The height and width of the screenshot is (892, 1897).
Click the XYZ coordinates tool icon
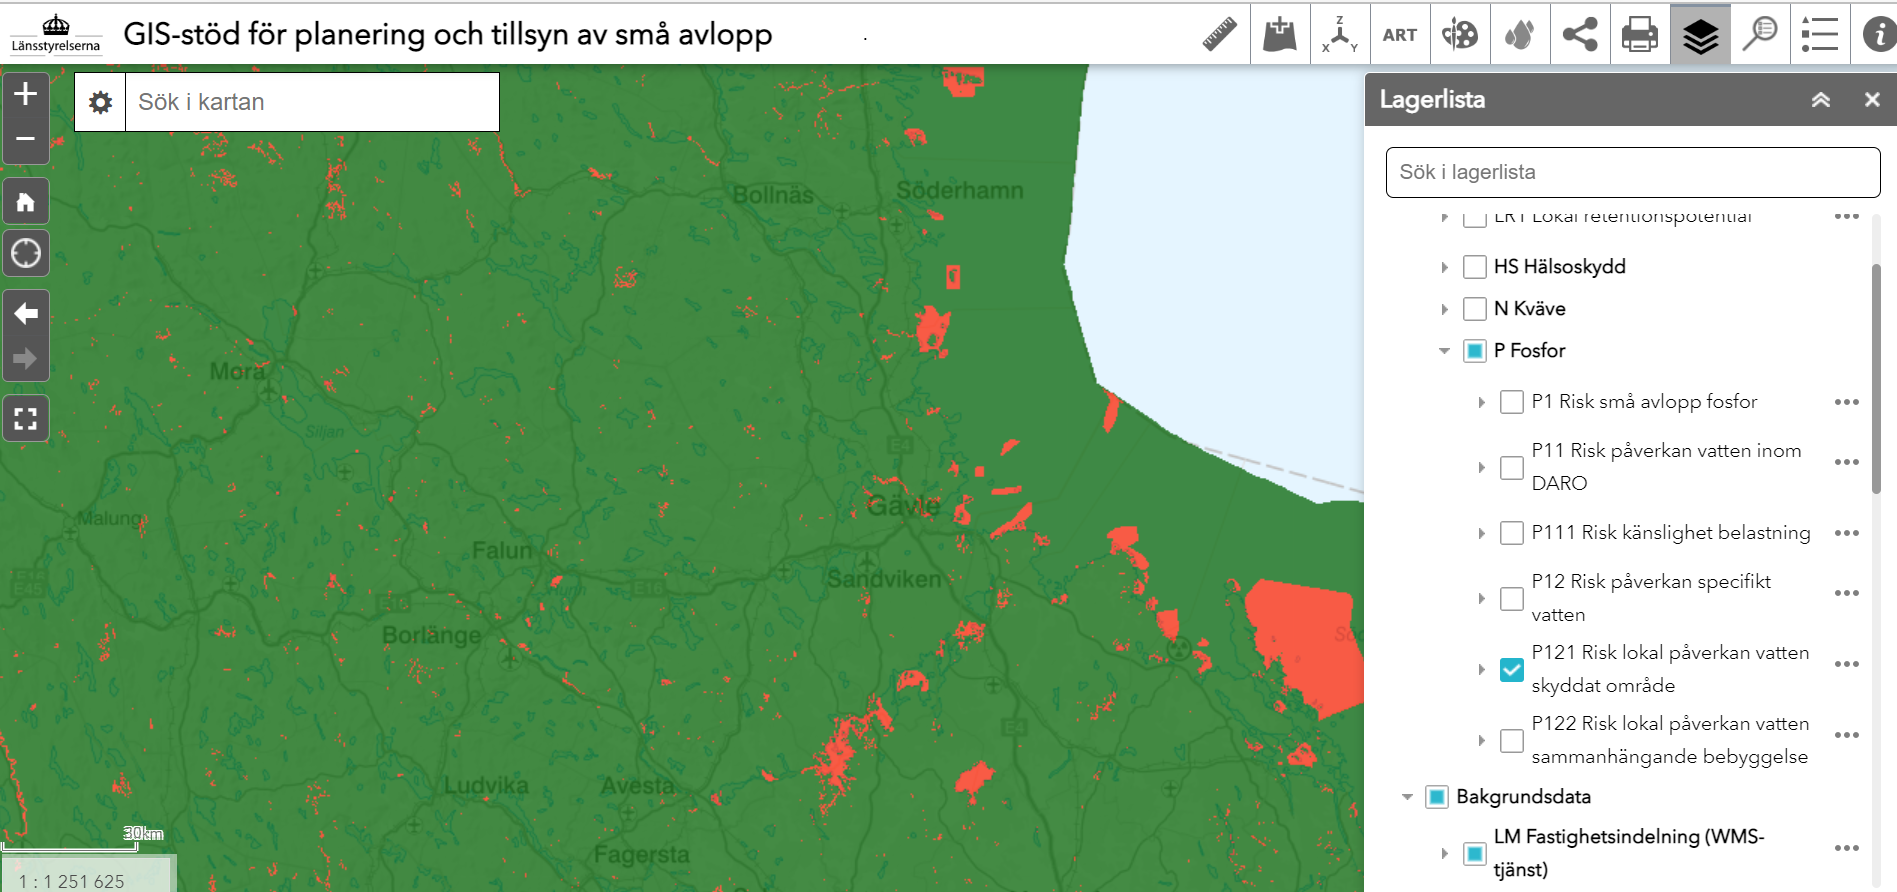1339,35
